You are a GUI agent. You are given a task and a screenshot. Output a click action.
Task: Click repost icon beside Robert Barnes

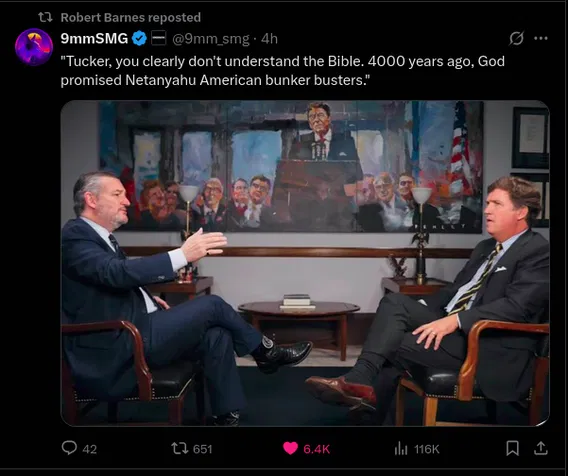[45, 17]
